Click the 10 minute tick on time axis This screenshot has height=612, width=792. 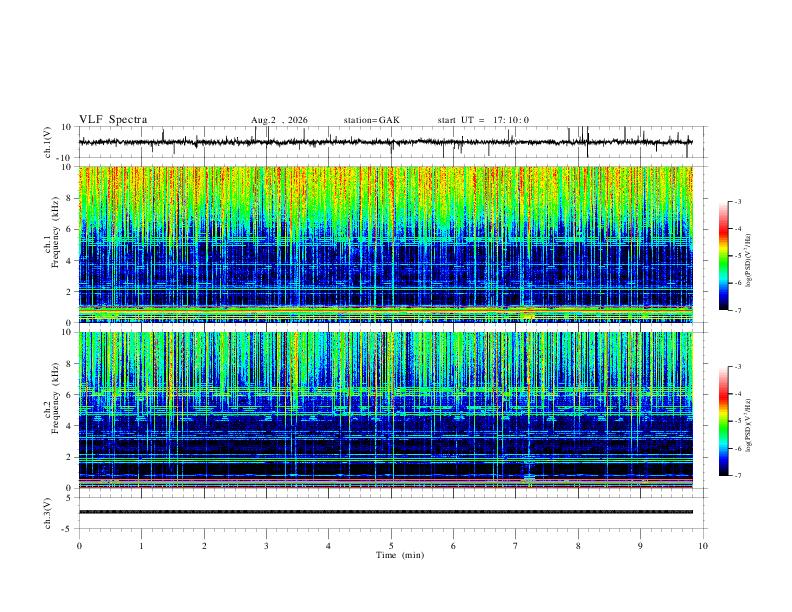(x=703, y=546)
